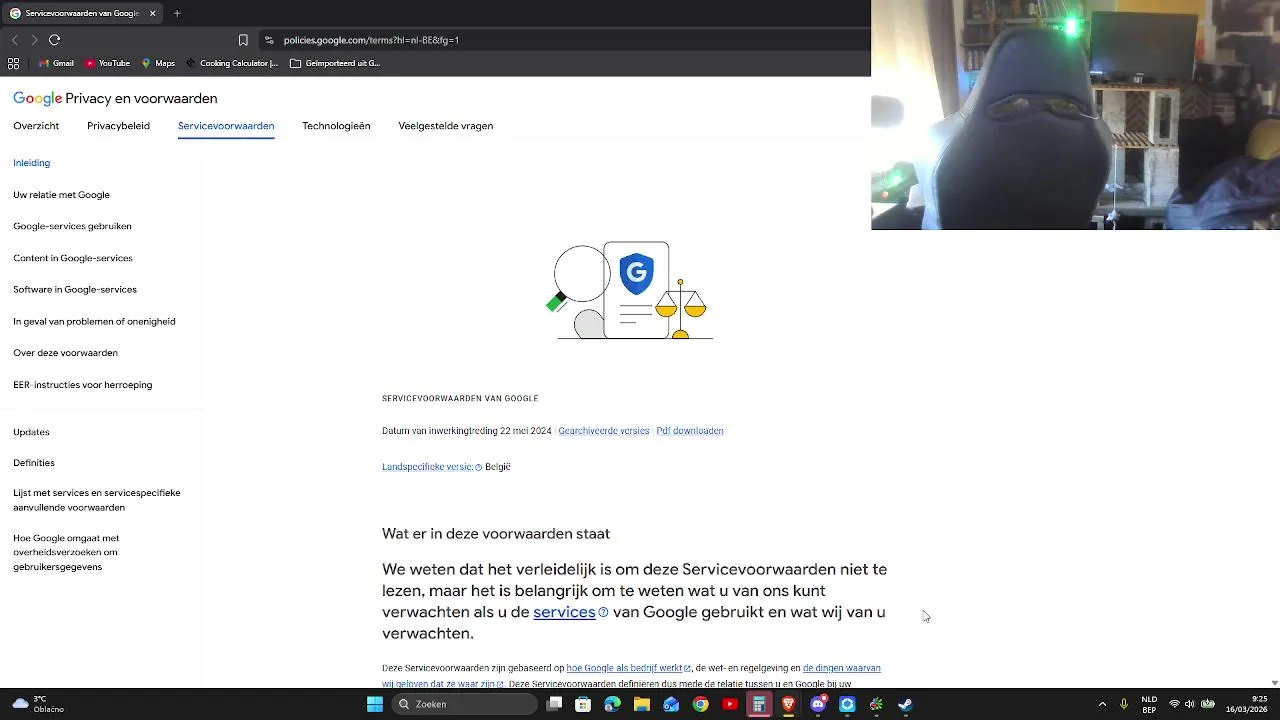Launch Google Chrome from the taskbar

tap(701, 704)
